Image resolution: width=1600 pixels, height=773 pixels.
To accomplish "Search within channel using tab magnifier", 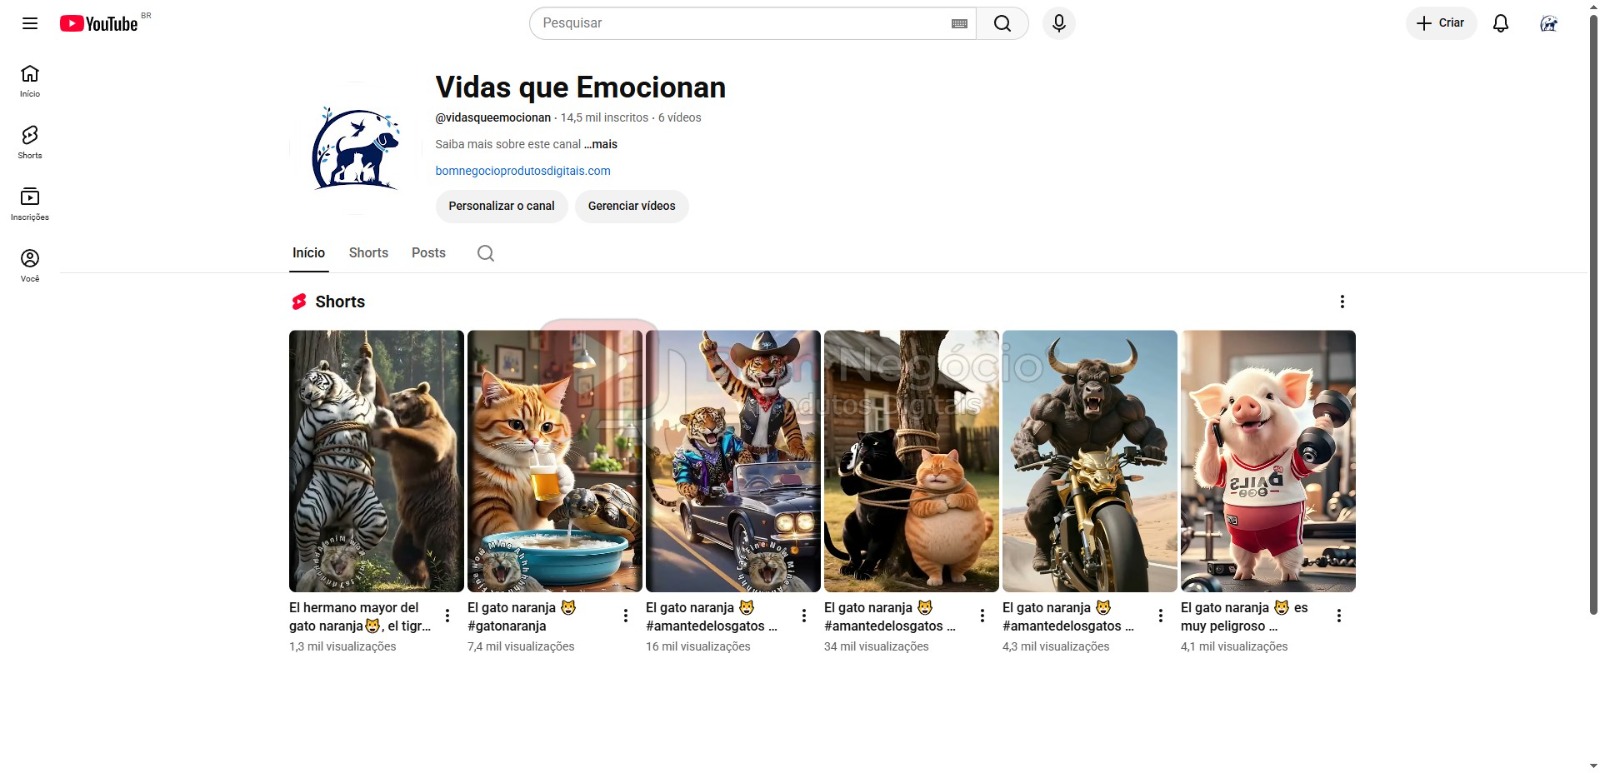I will 486,253.
